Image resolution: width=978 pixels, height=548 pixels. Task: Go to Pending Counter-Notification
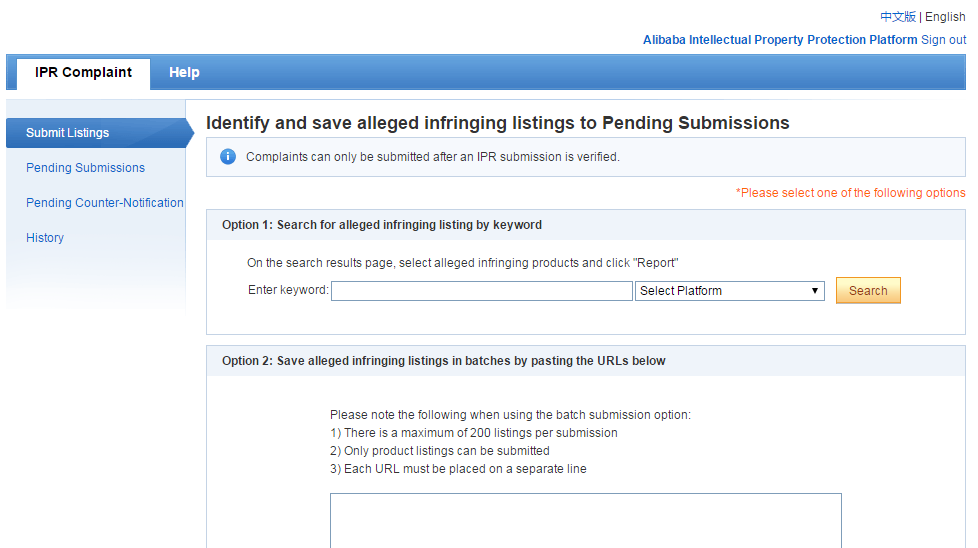pos(105,203)
